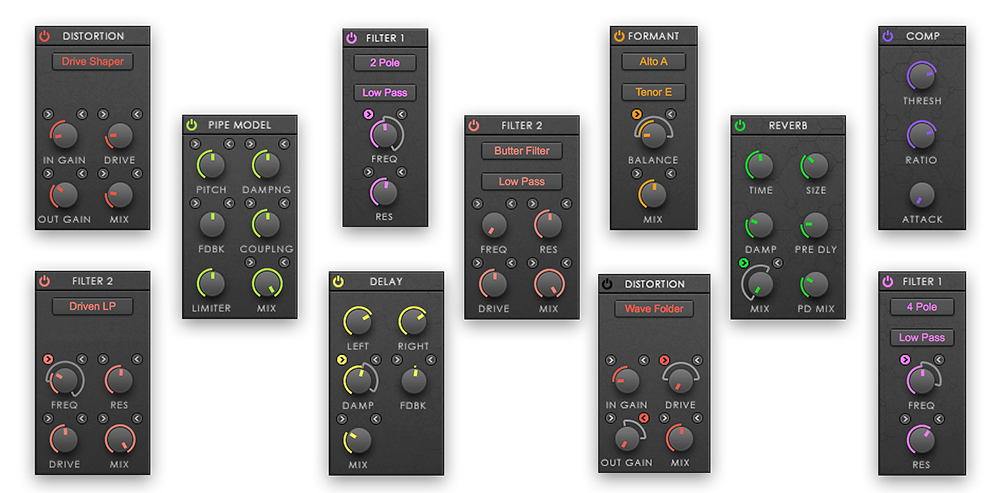Click the Comp Thresh knob

(x=920, y=76)
